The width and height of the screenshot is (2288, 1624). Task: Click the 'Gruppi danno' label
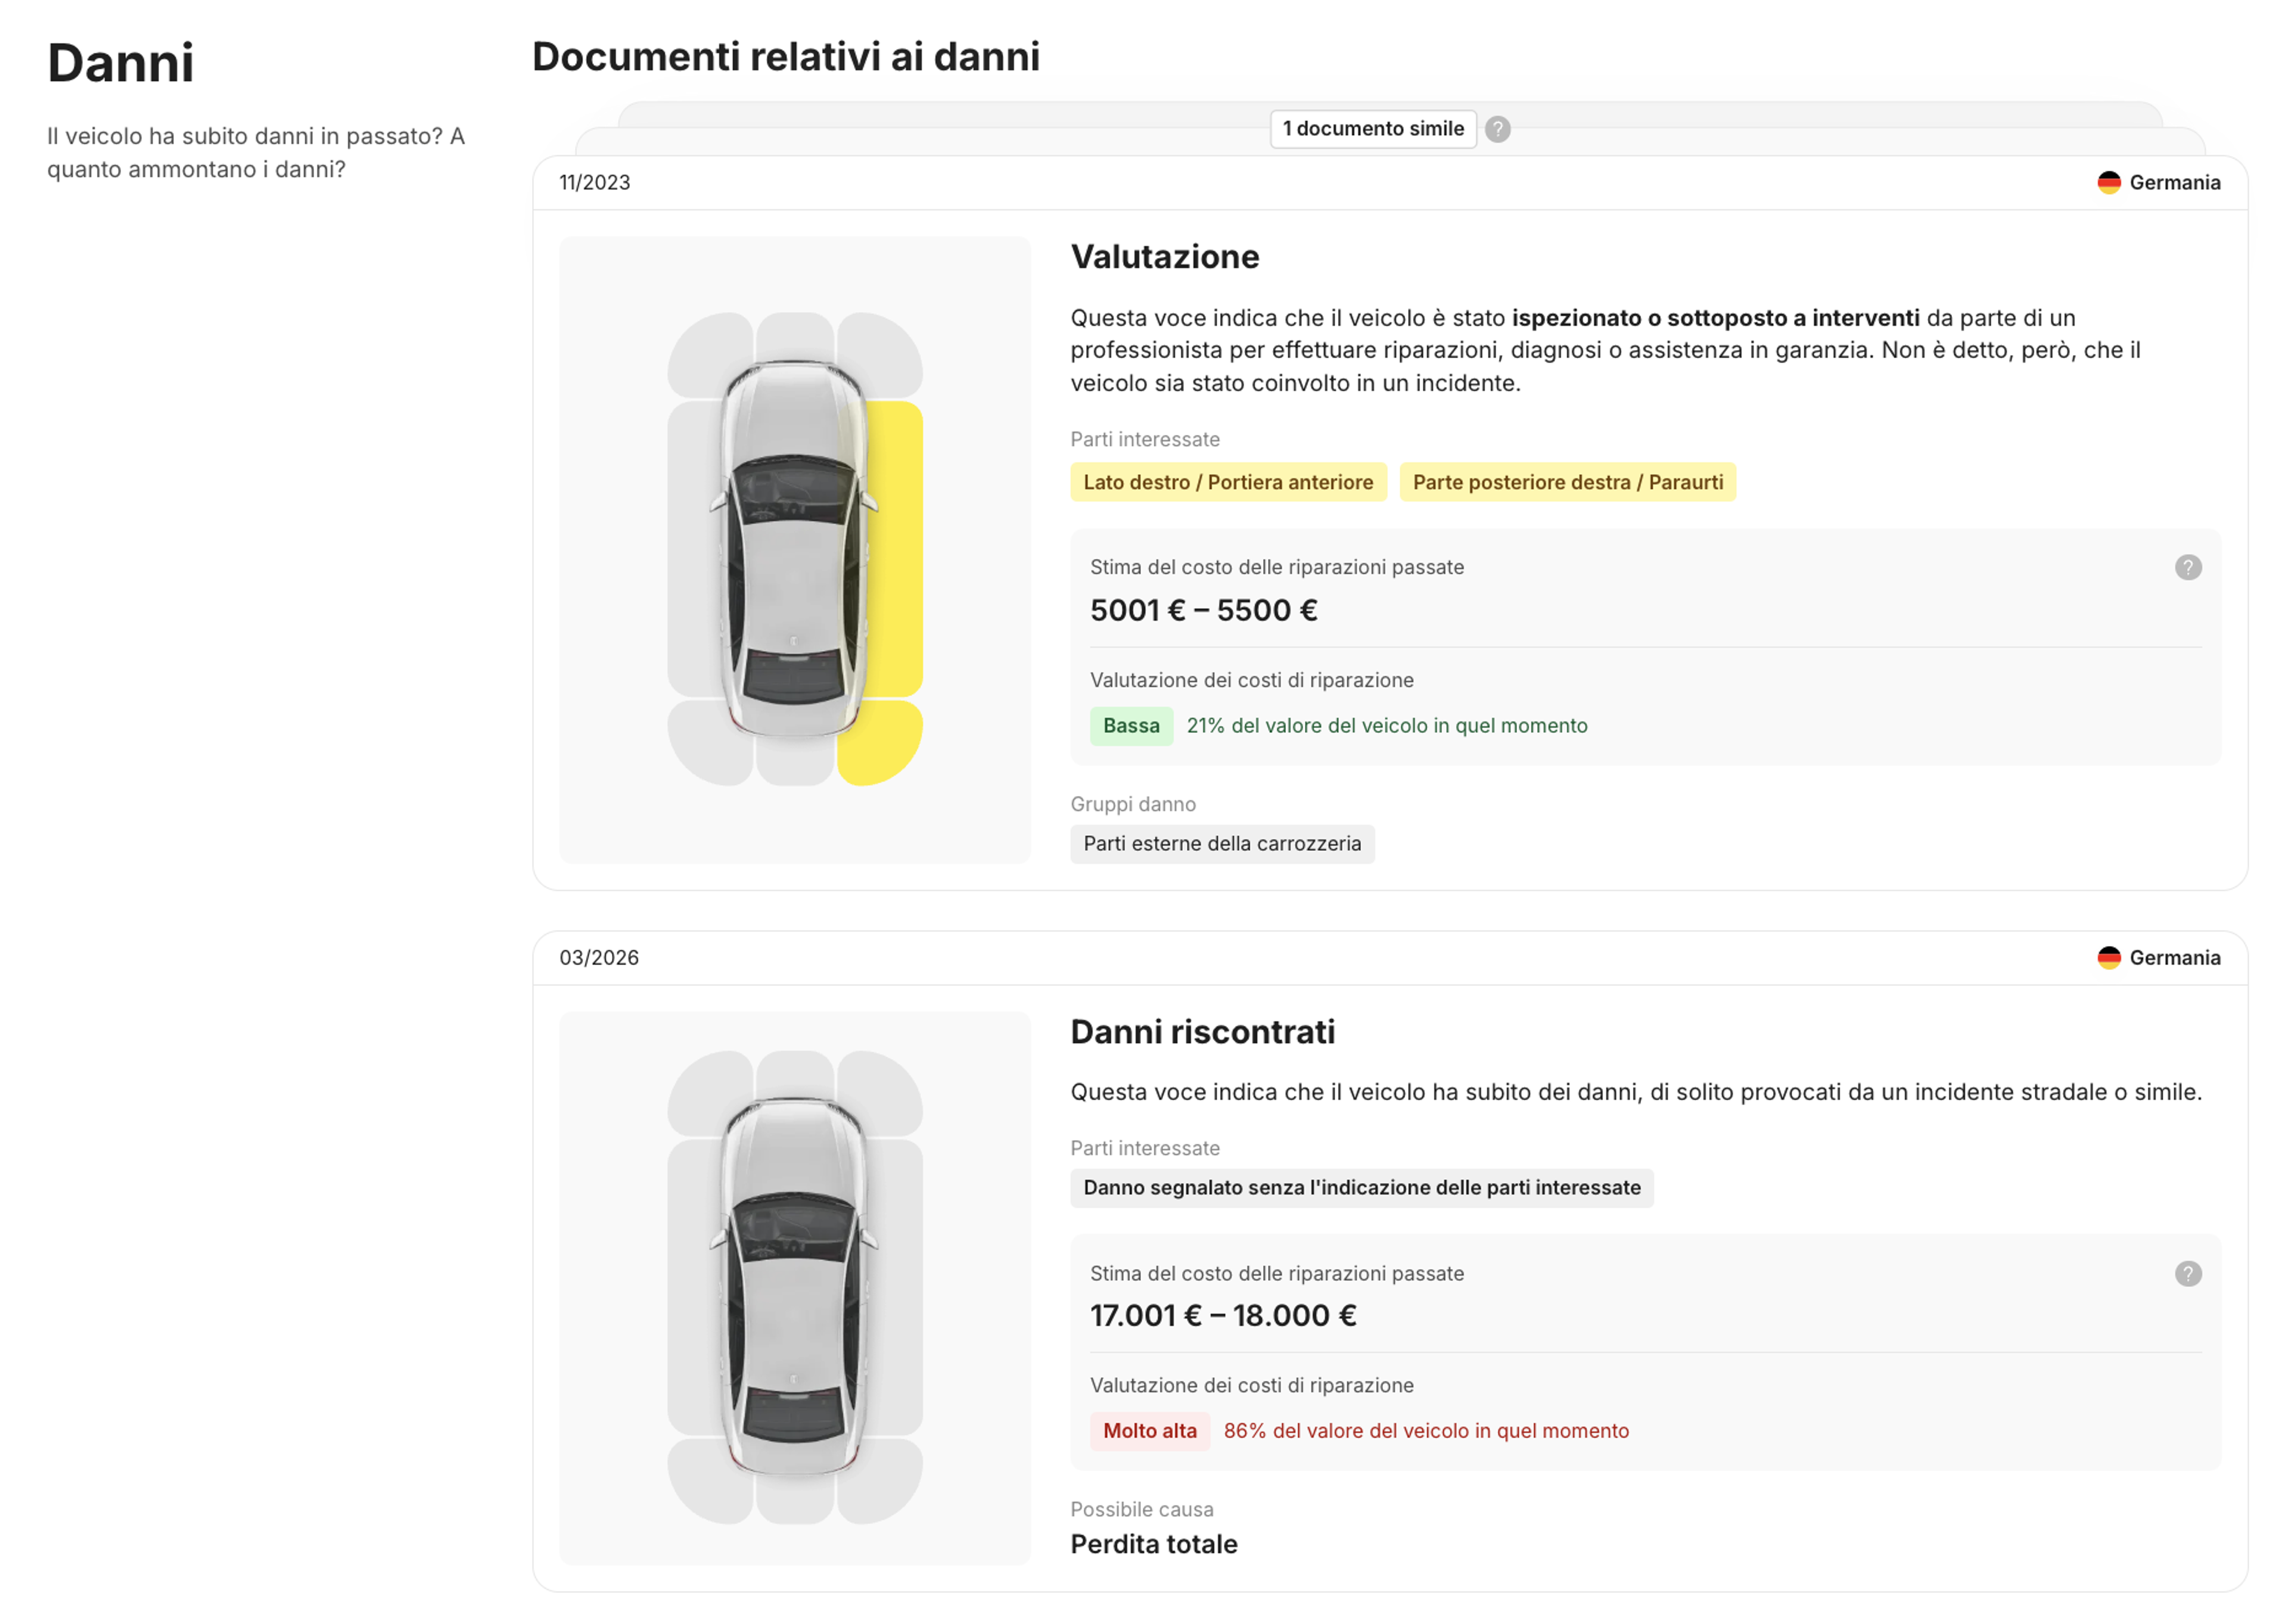tap(1133, 804)
